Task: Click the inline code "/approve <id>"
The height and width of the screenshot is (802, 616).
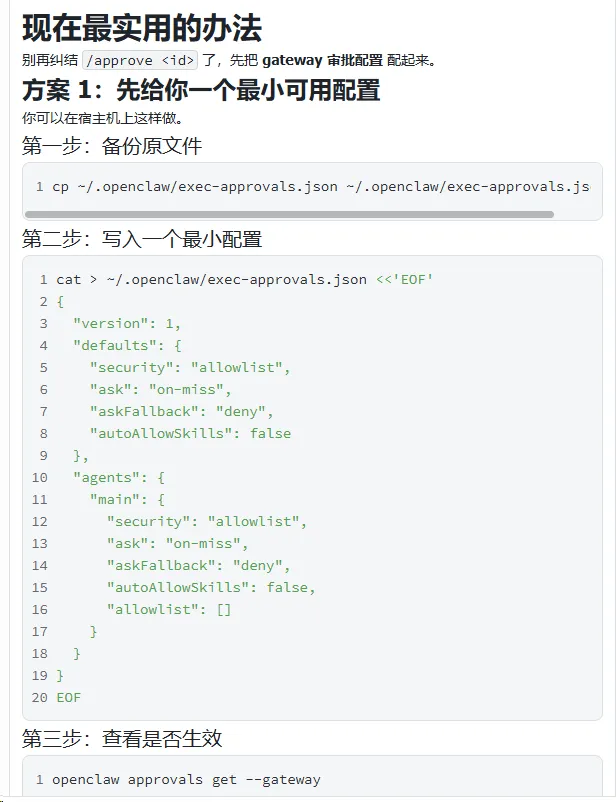Action: [x=141, y=60]
